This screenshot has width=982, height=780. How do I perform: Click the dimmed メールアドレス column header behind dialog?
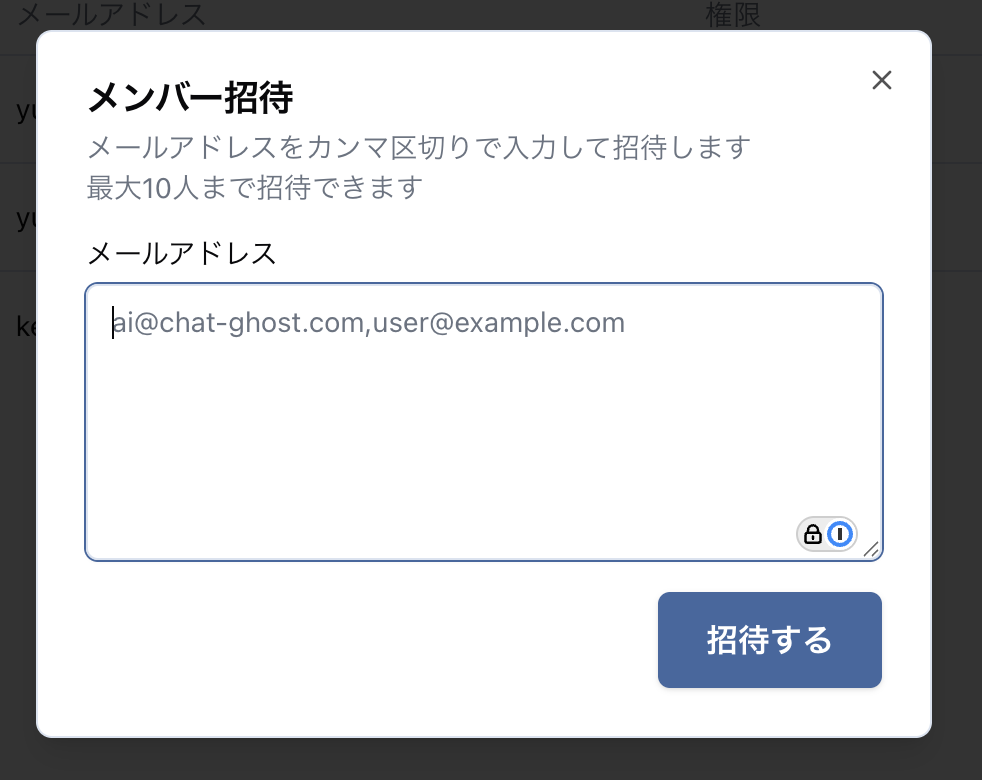(112, 14)
